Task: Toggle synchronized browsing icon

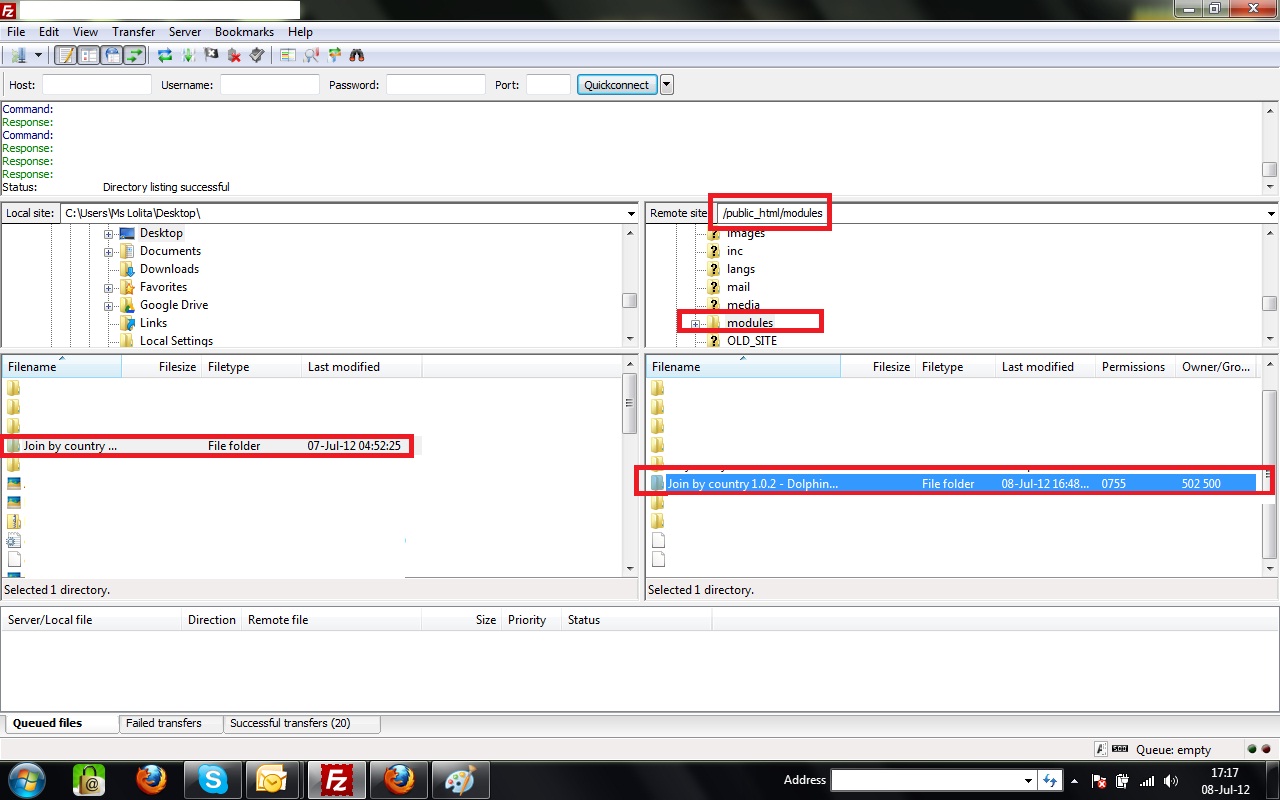Action: [334, 56]
